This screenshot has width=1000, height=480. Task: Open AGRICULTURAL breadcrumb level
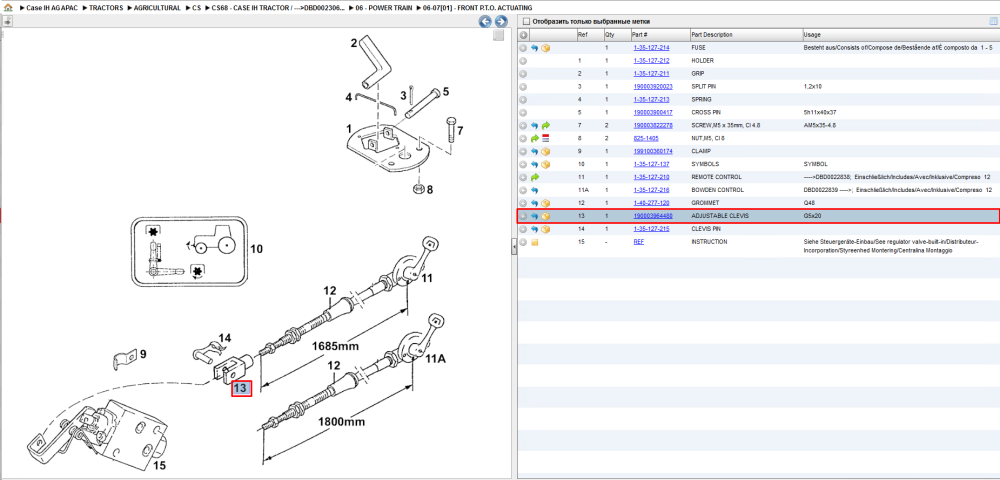tap(158, 8)
